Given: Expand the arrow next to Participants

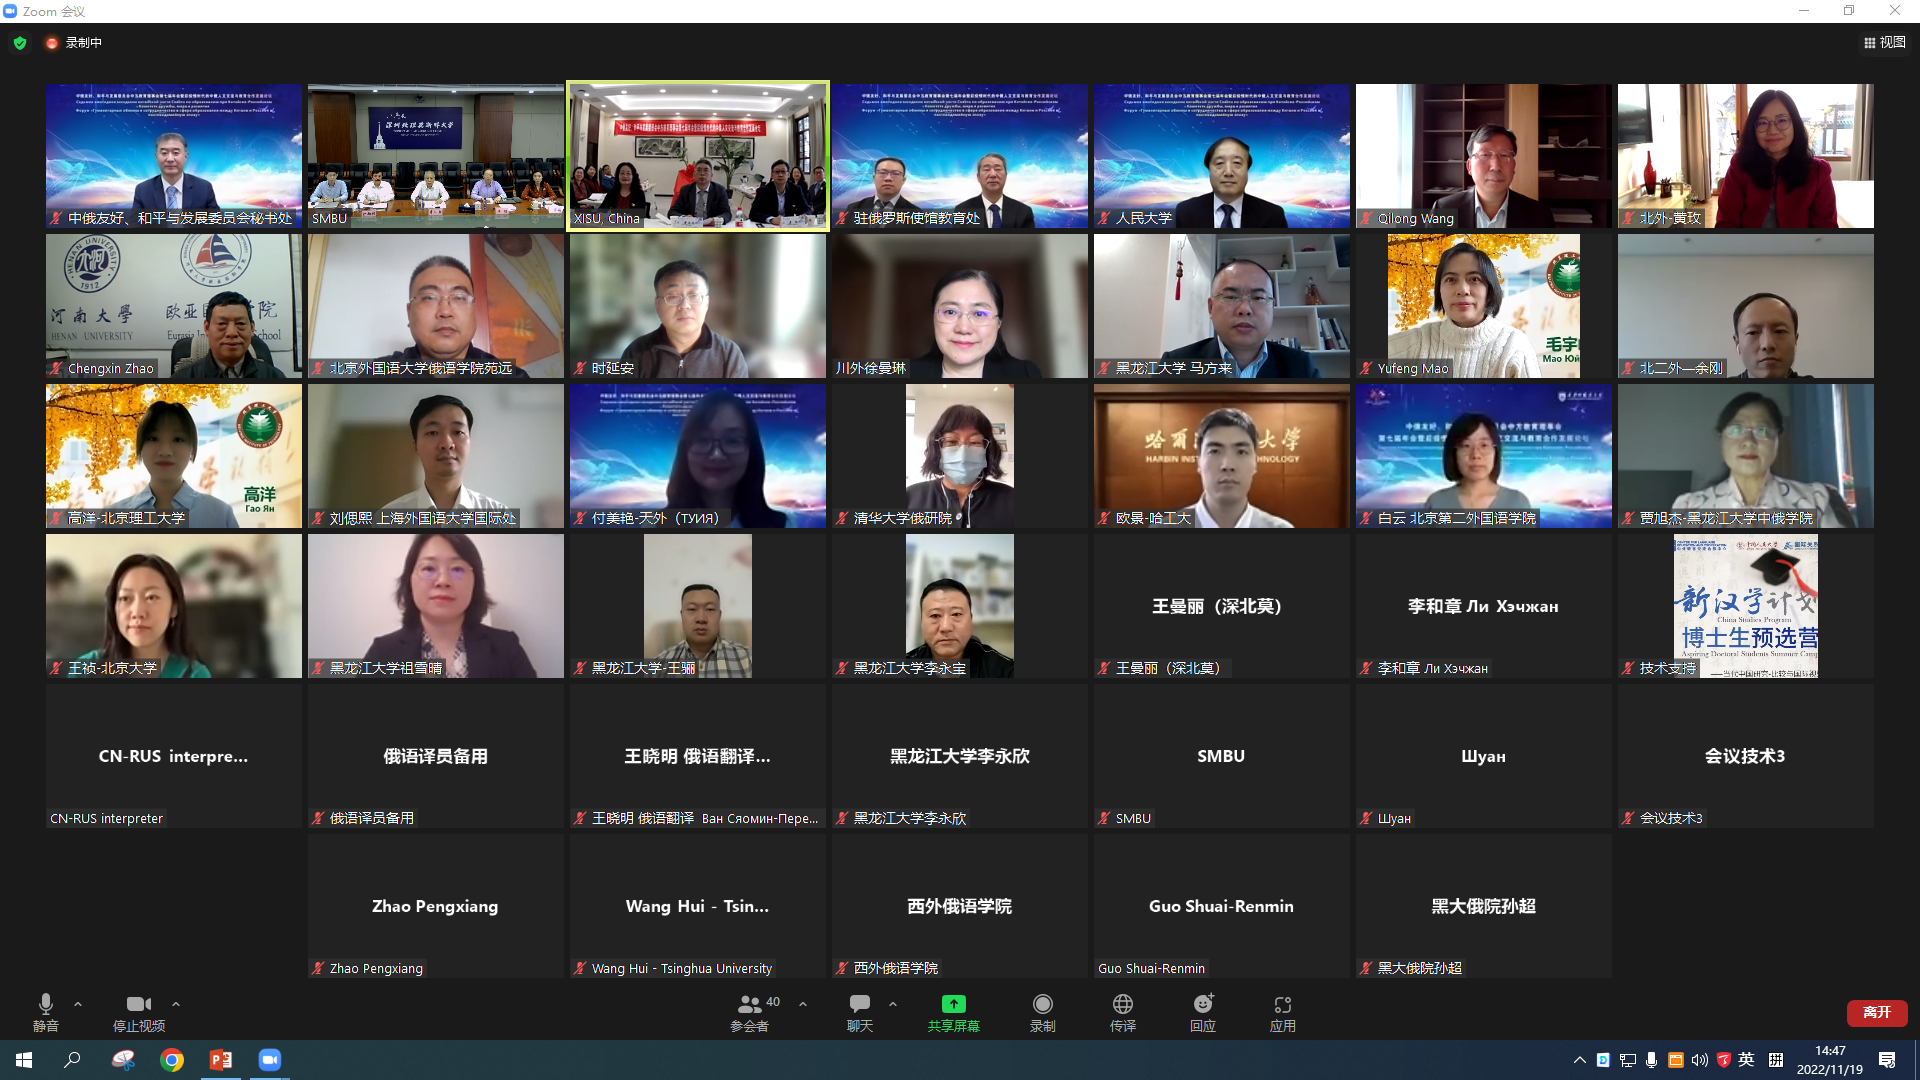Looking at the screenshot, I should click(803, 1004).
